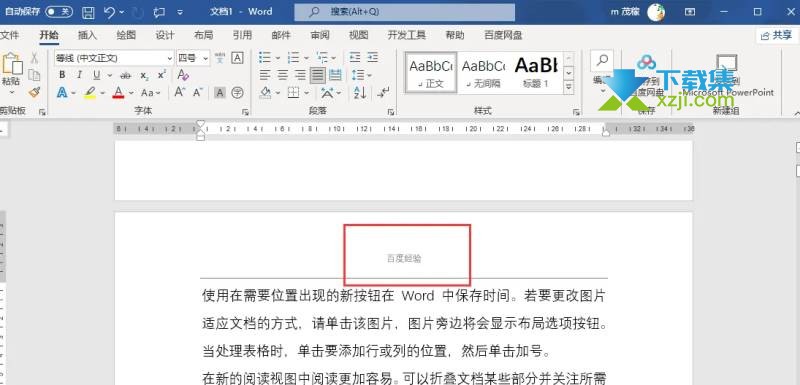Apply strikethrough formatting

[126, 75]
